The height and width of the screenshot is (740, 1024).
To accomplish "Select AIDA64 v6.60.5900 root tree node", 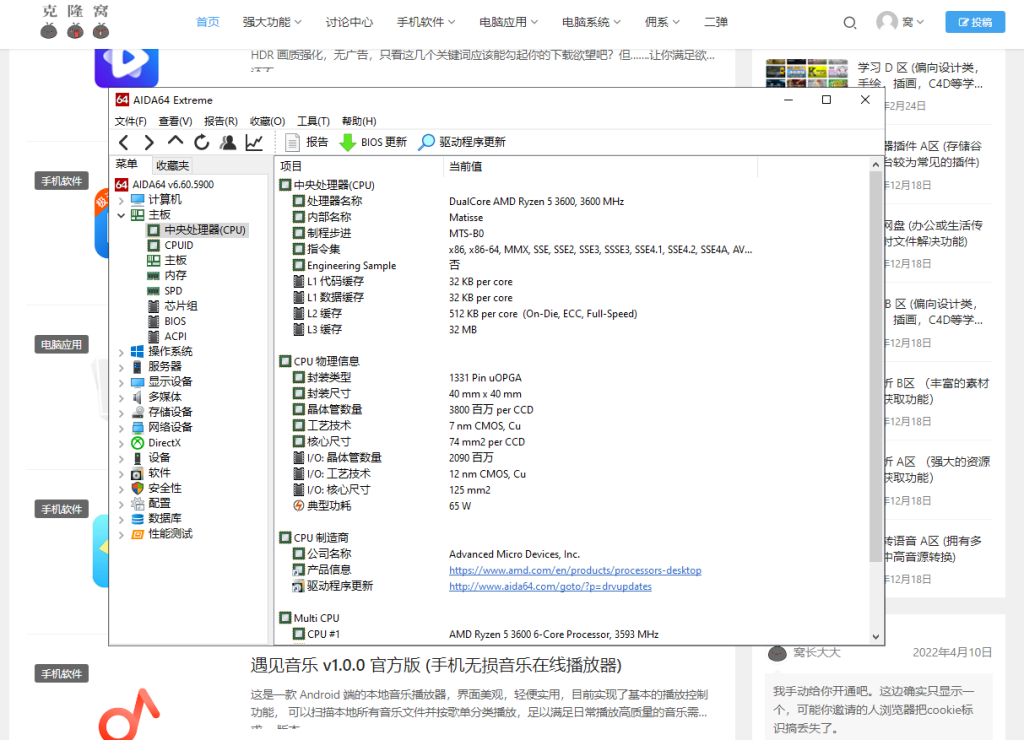I will (165, 185).
